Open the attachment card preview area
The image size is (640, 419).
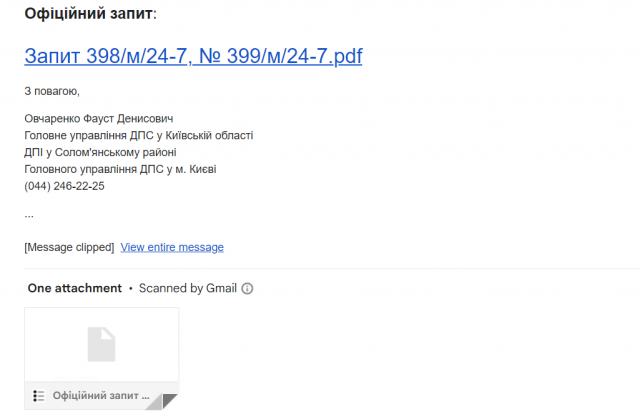[102, 345]
